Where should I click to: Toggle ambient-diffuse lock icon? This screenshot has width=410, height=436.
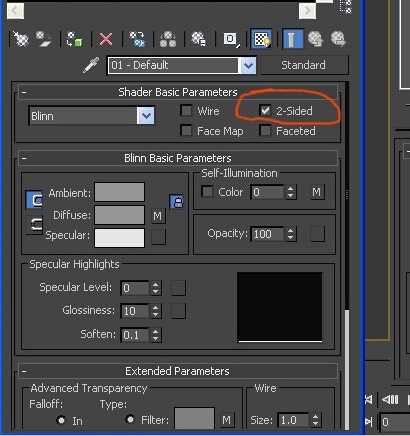(34, 200)
